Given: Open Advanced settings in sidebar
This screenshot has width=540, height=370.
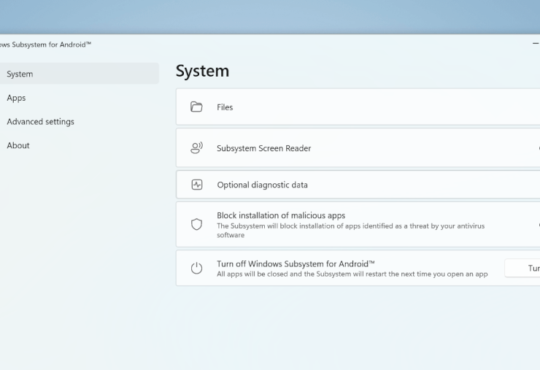Looking at the screenshot, I should point(40,122).
